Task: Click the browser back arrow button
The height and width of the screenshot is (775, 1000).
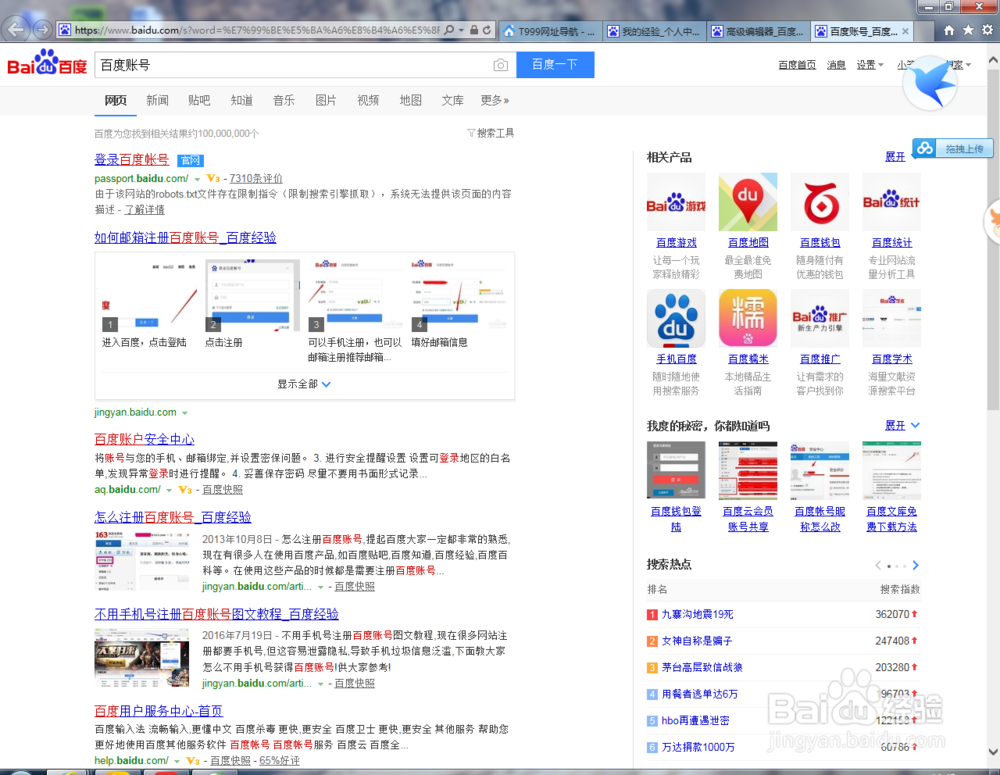Action: 15,29
